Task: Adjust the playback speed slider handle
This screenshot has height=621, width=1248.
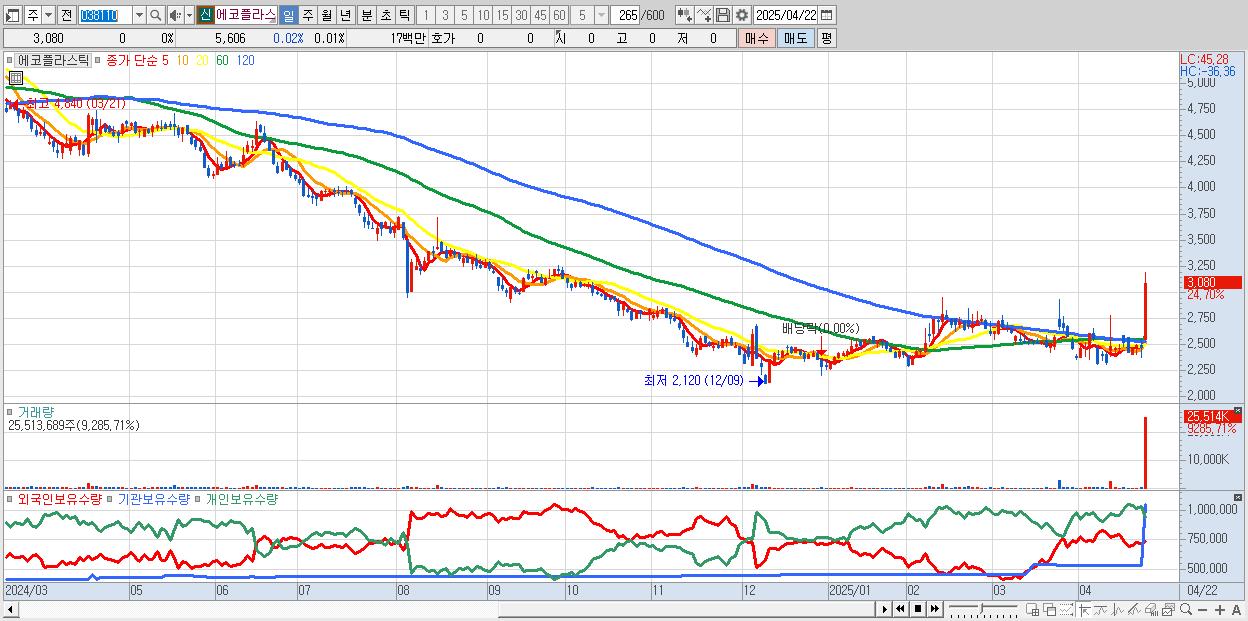Action: pos(981,608)
